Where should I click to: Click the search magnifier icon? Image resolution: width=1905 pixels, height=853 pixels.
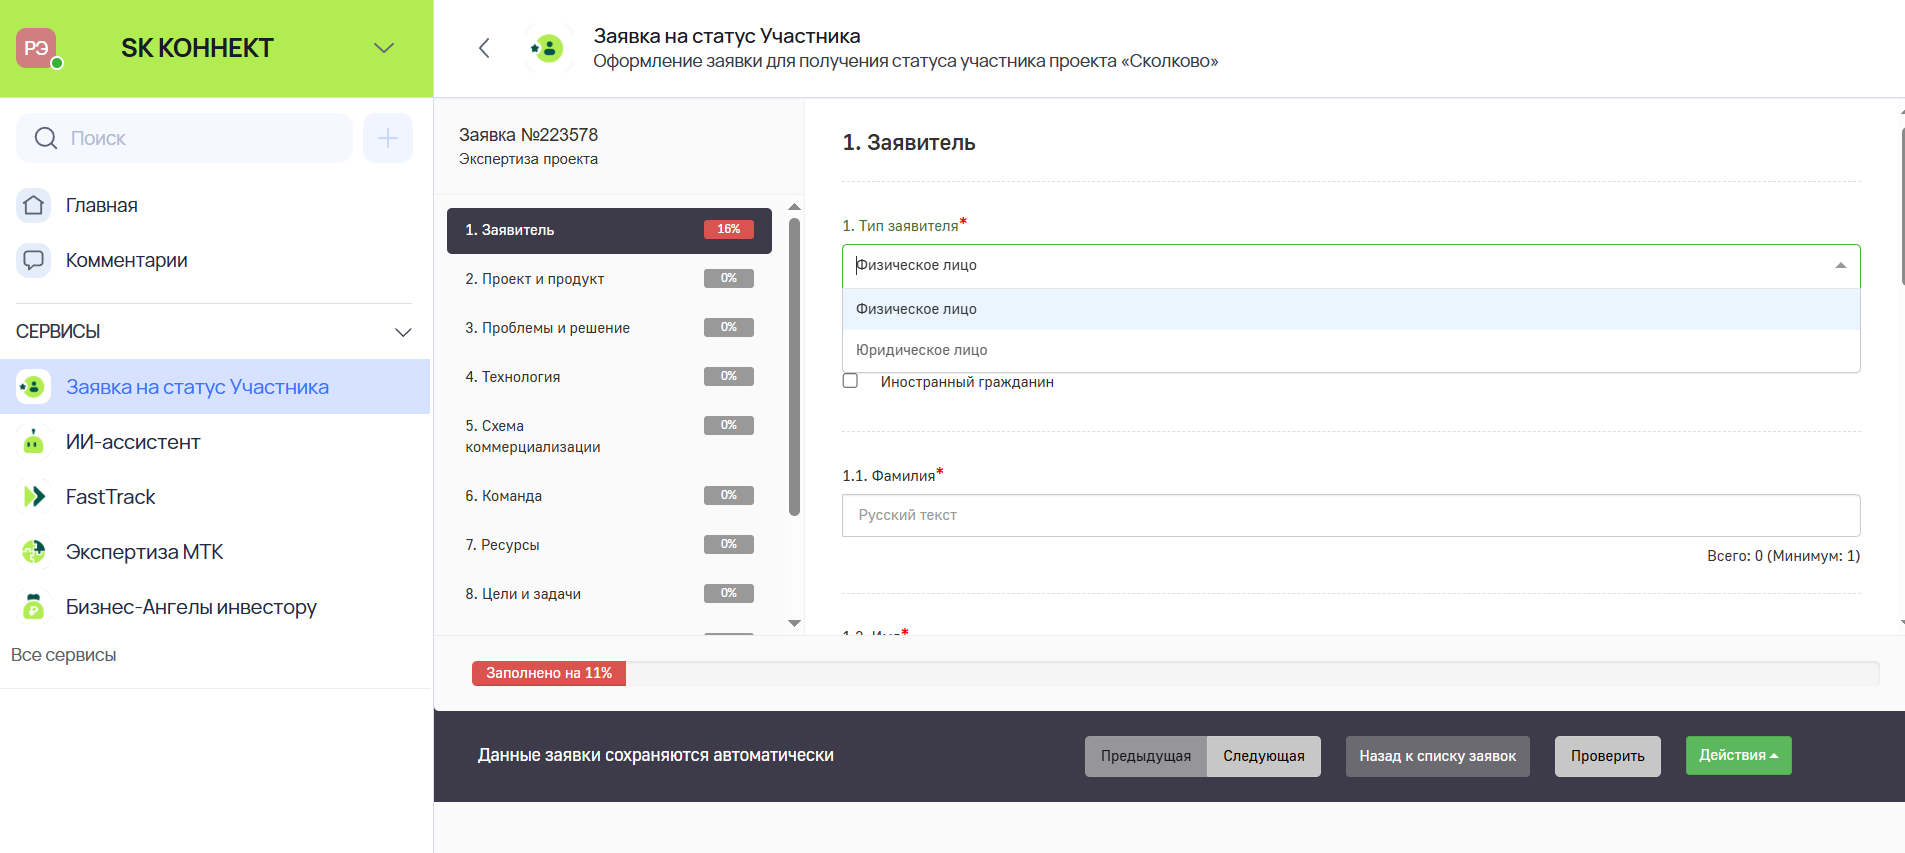[x=46, y=138]
